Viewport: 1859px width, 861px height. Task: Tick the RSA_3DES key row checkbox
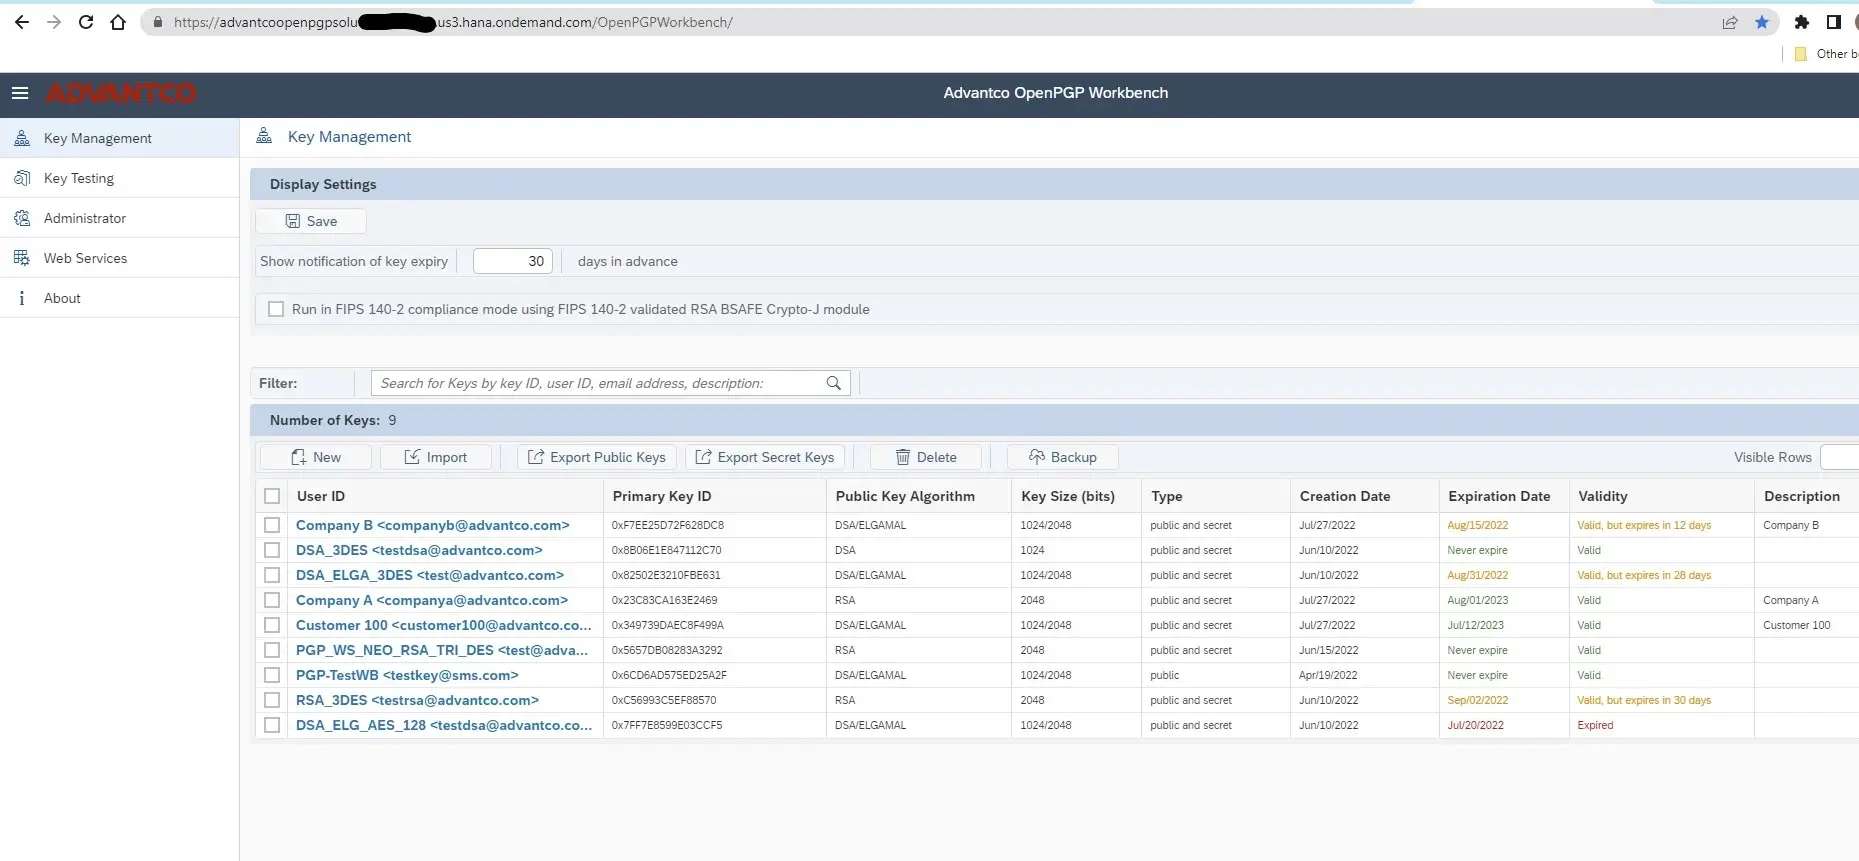tap(272, 700)
